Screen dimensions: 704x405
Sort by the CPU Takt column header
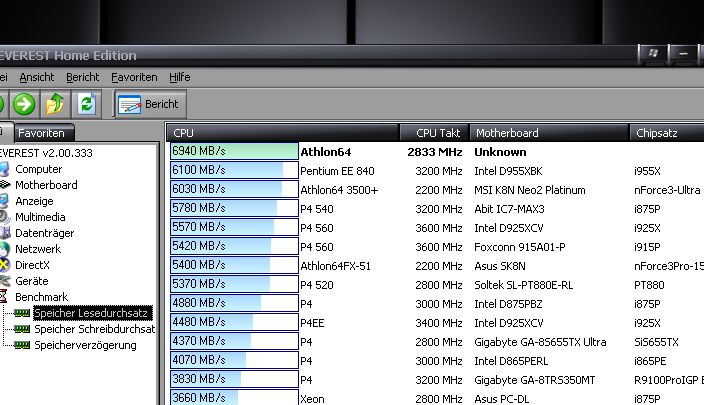[434, 133]
